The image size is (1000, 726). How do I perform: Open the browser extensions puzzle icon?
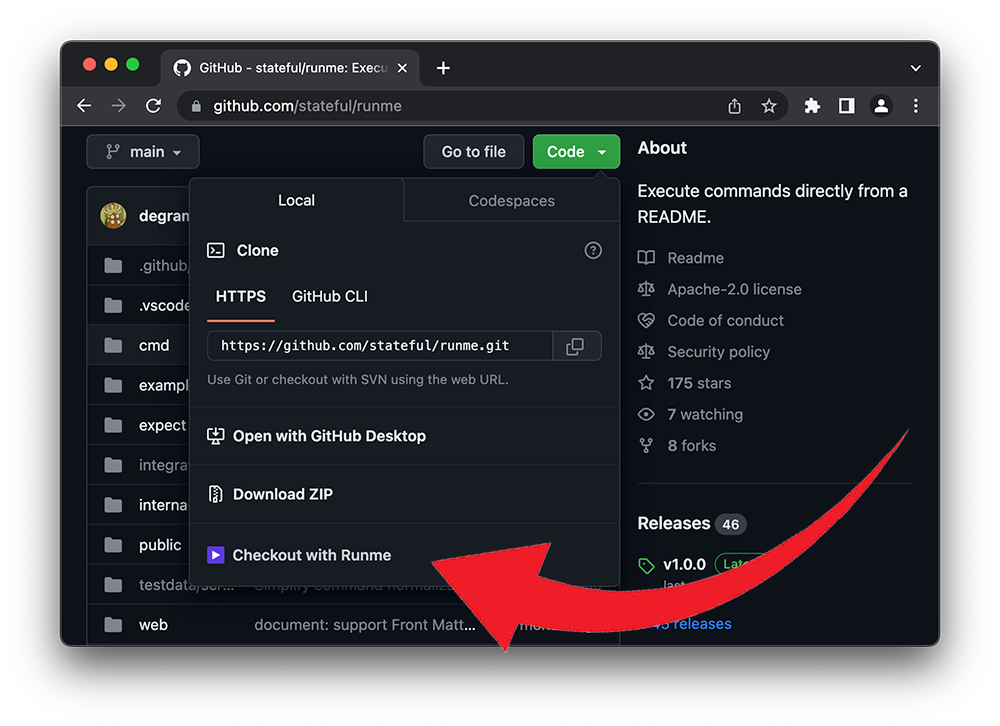[812, 106]
